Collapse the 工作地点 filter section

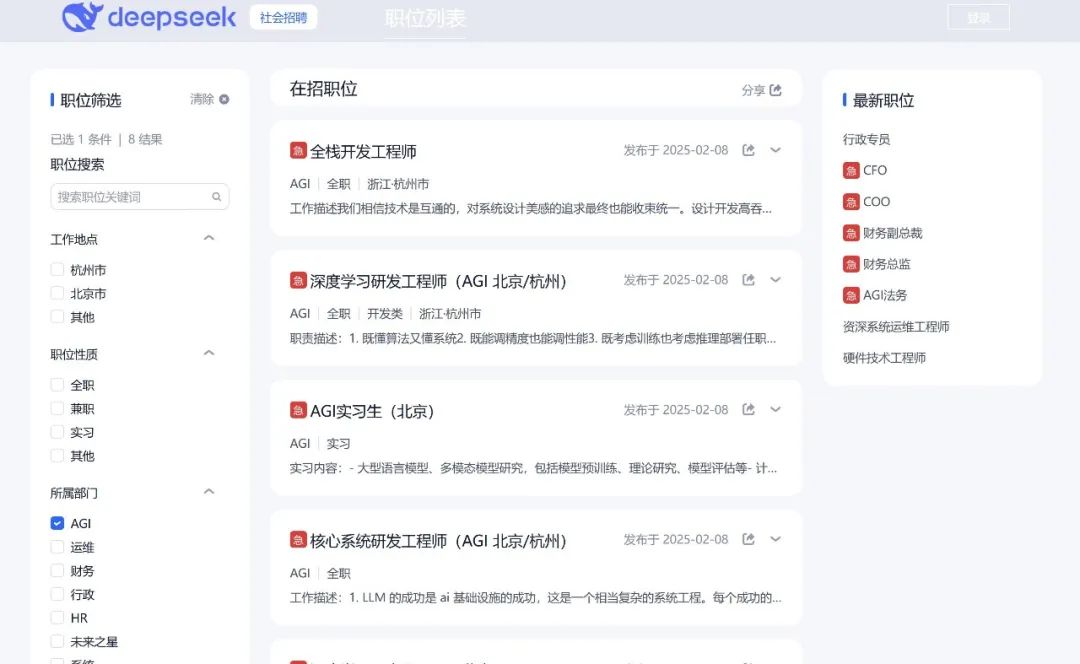(209, 238)
